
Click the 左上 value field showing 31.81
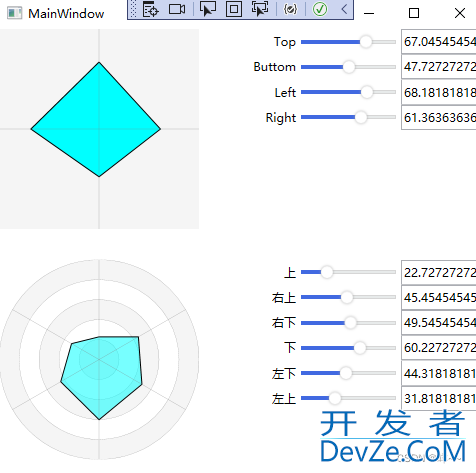coord(439,398)
